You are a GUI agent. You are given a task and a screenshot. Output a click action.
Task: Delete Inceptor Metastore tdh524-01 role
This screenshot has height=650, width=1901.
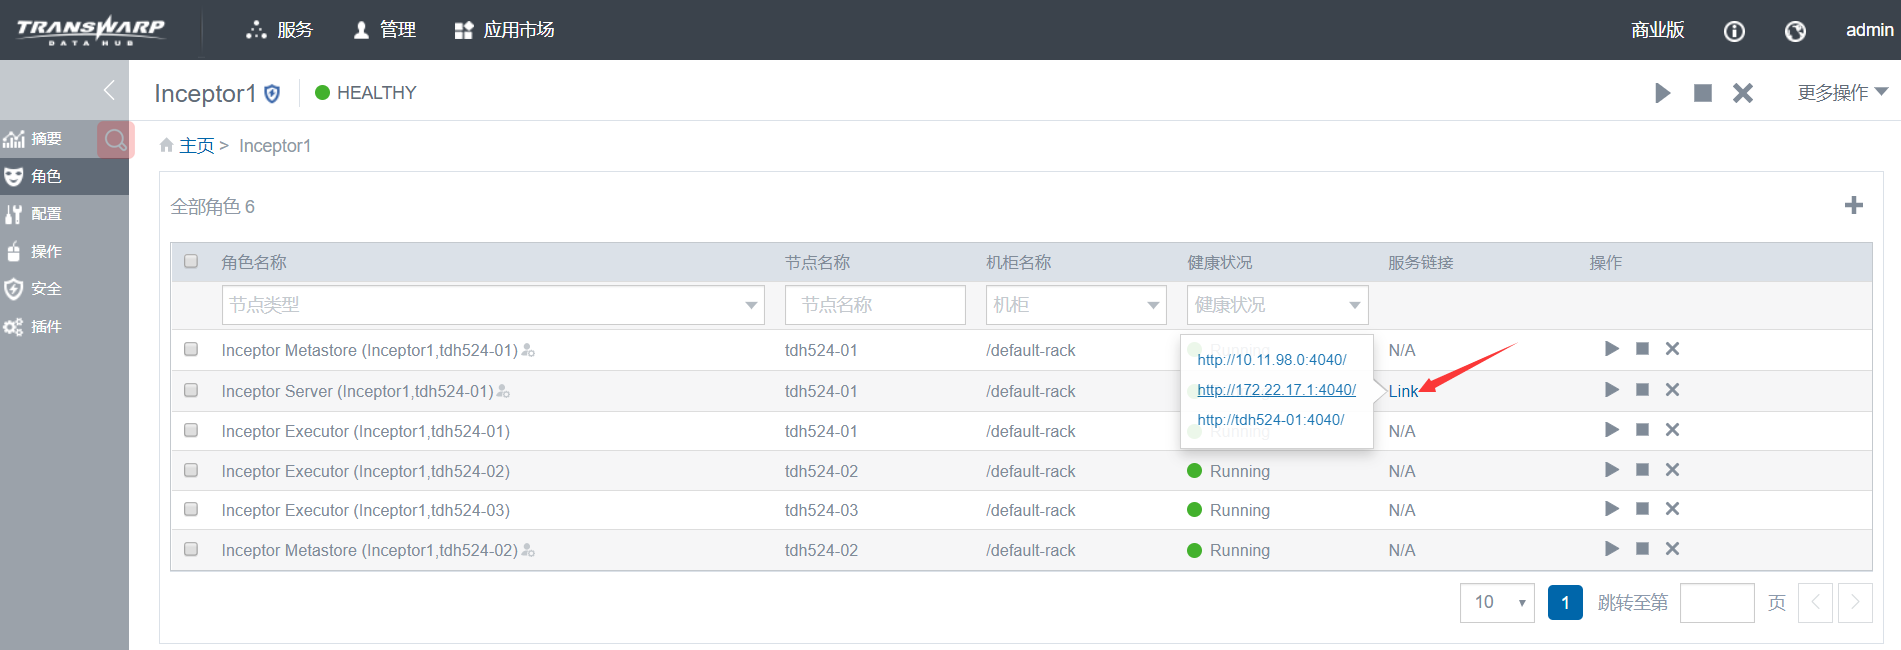point(1672,349)
